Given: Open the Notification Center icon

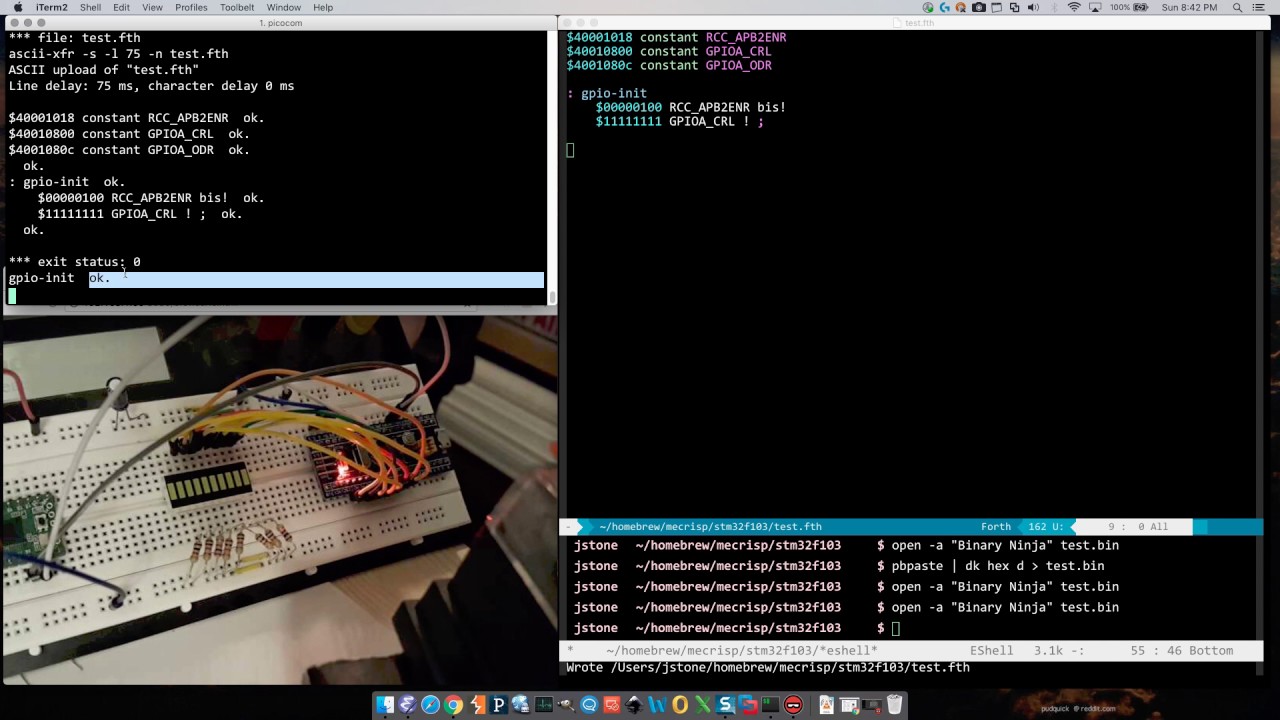Looking at the screenshot, I should (x=1259, y=7).
